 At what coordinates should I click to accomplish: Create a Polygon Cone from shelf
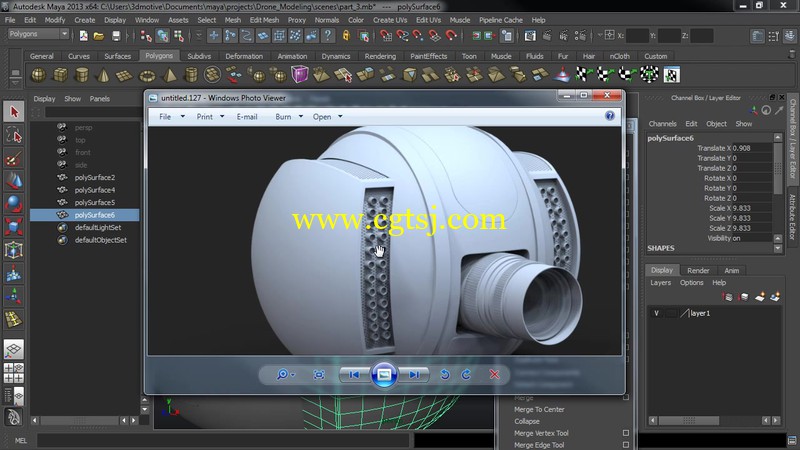click(x=103, y=76)
